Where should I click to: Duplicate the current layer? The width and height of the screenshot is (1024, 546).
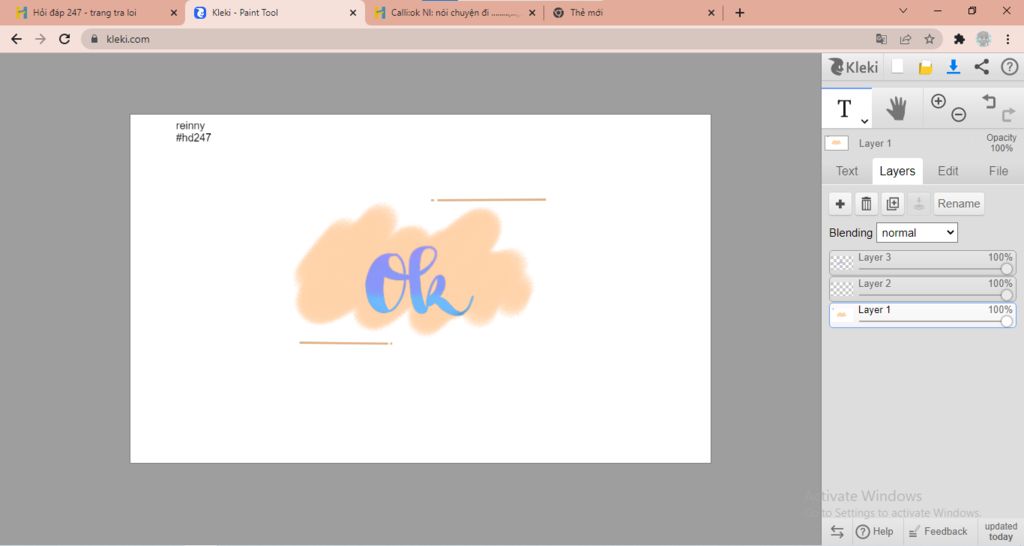coord(892,204)
